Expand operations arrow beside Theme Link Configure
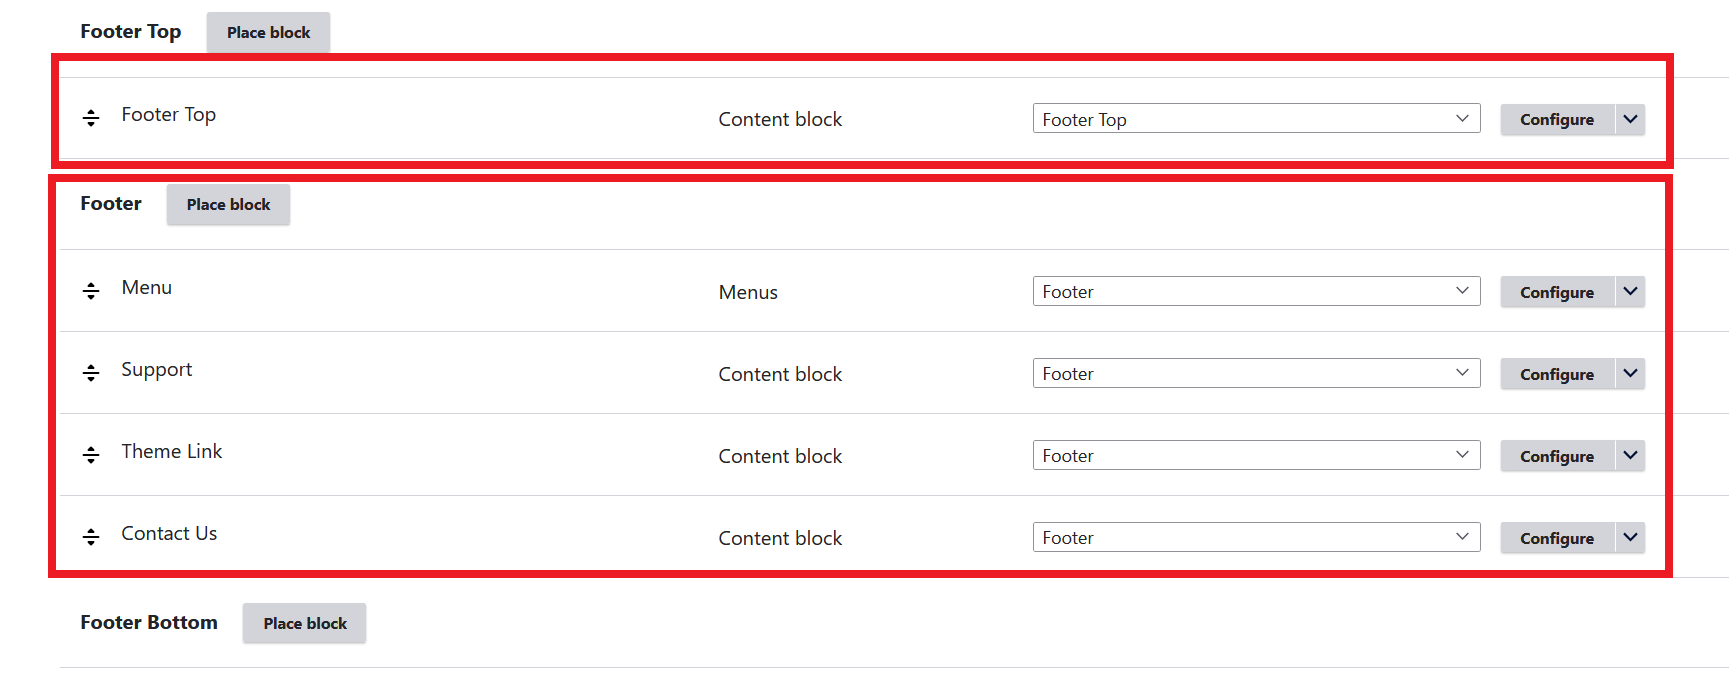This screenshot has height=673, width=1729. [1630, 455]
